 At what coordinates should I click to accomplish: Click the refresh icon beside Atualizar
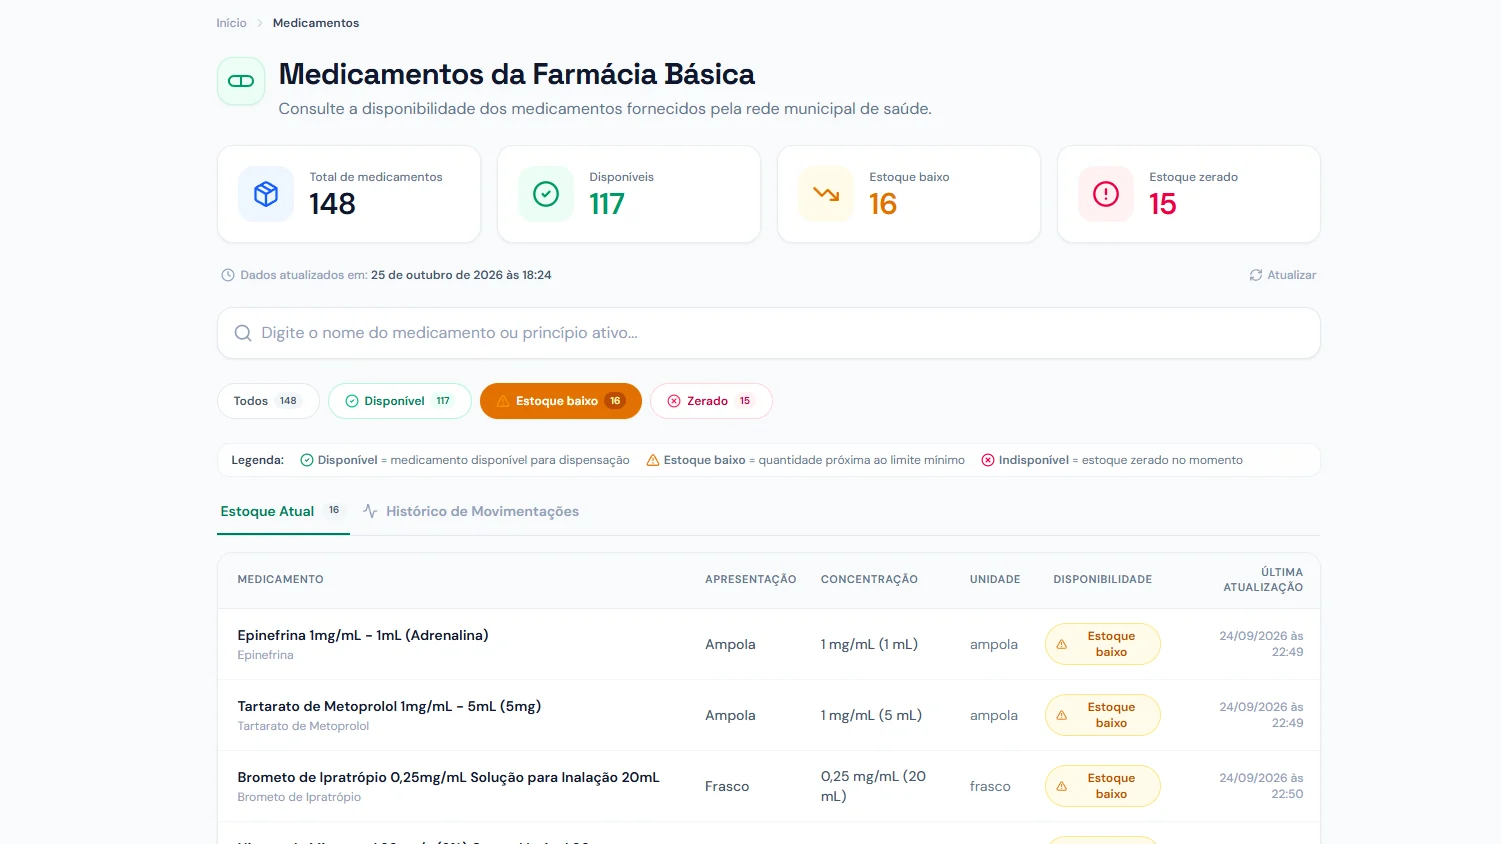1256,275
